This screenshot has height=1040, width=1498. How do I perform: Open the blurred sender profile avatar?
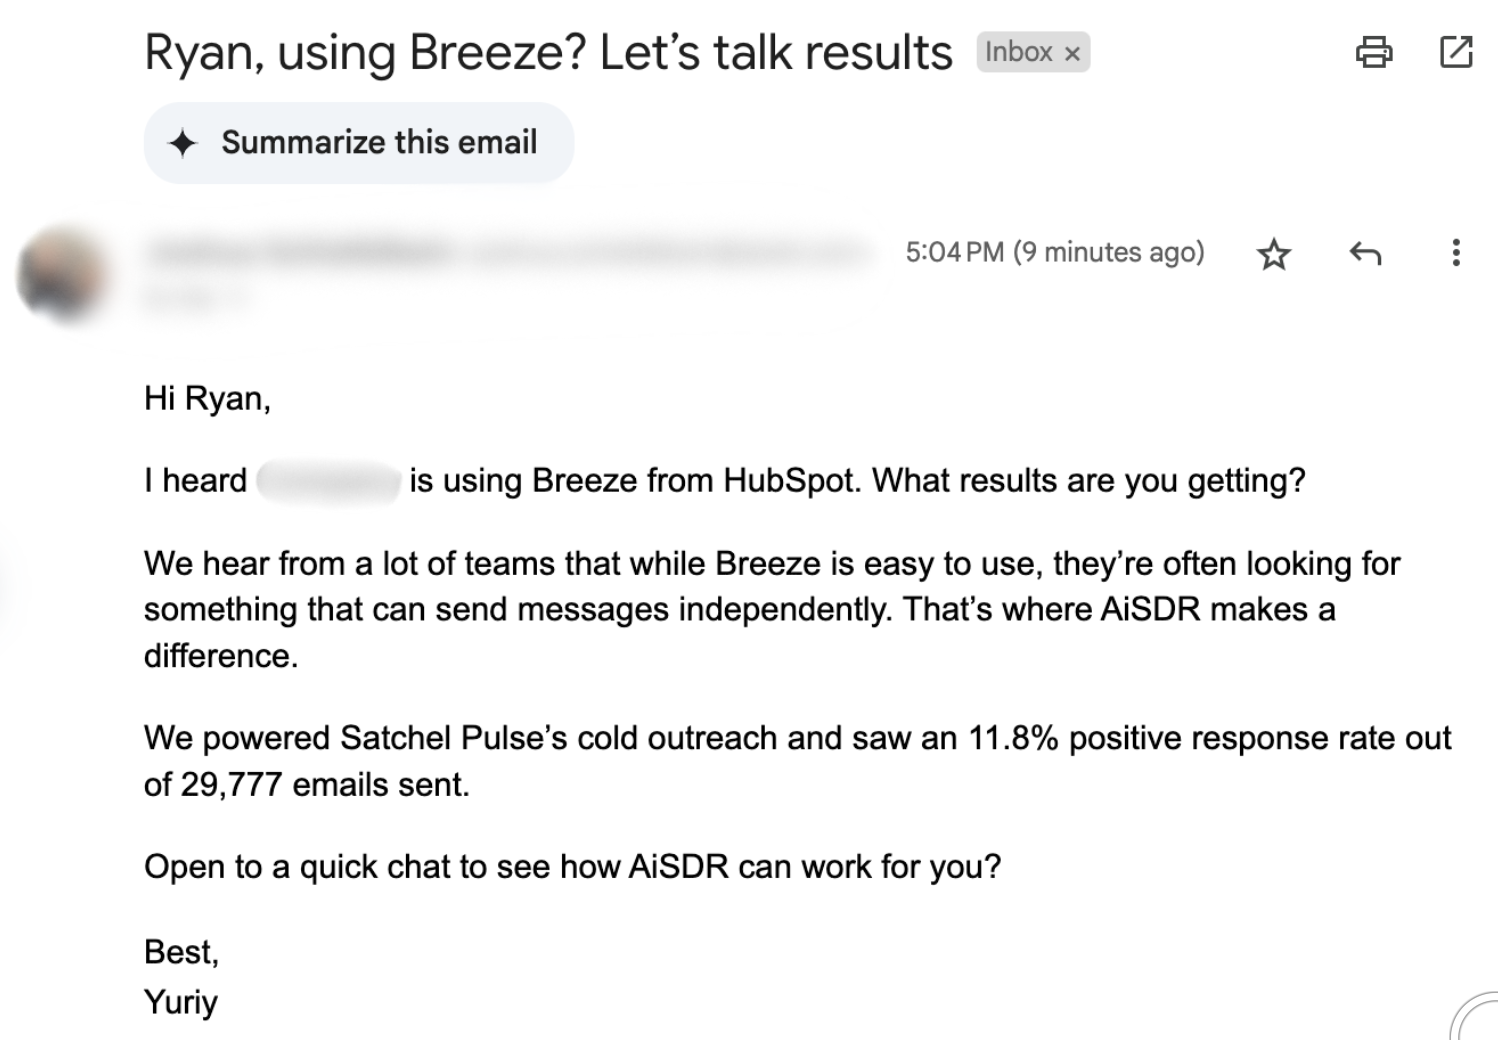[x=62, y=274]
